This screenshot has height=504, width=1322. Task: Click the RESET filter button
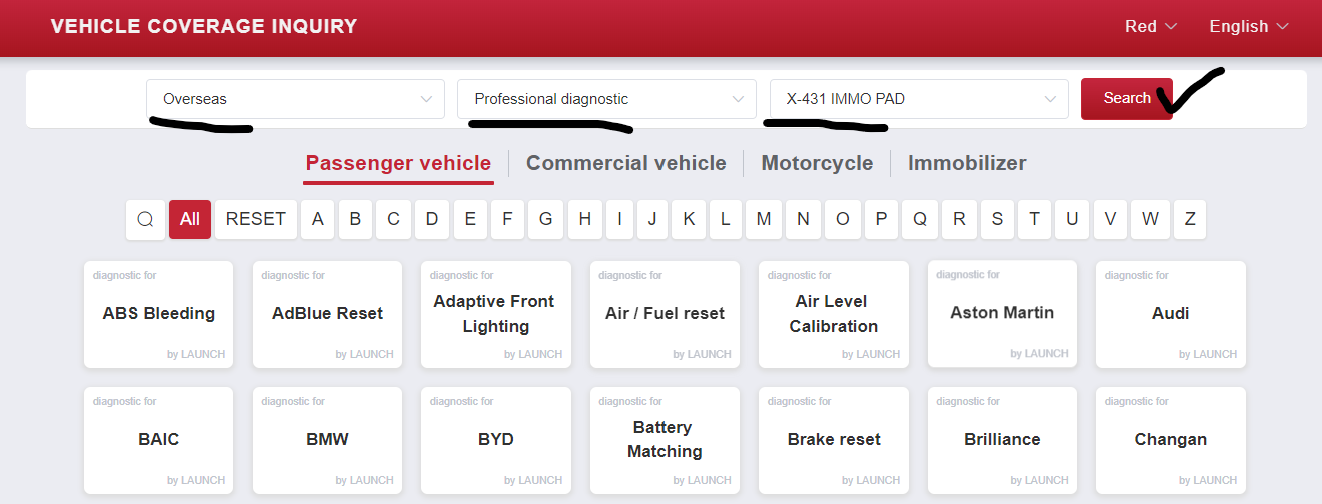256,219
